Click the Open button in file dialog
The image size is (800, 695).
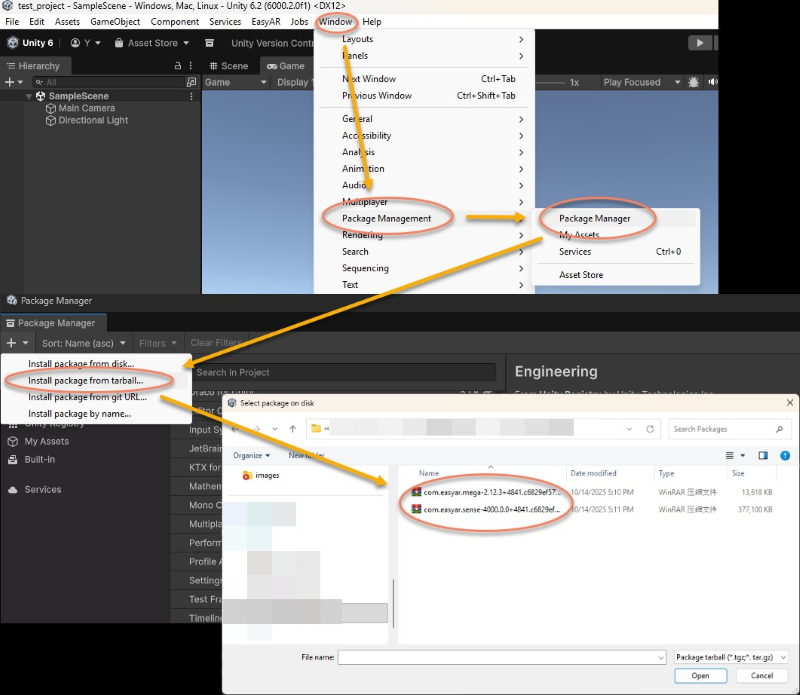(700, 676)
